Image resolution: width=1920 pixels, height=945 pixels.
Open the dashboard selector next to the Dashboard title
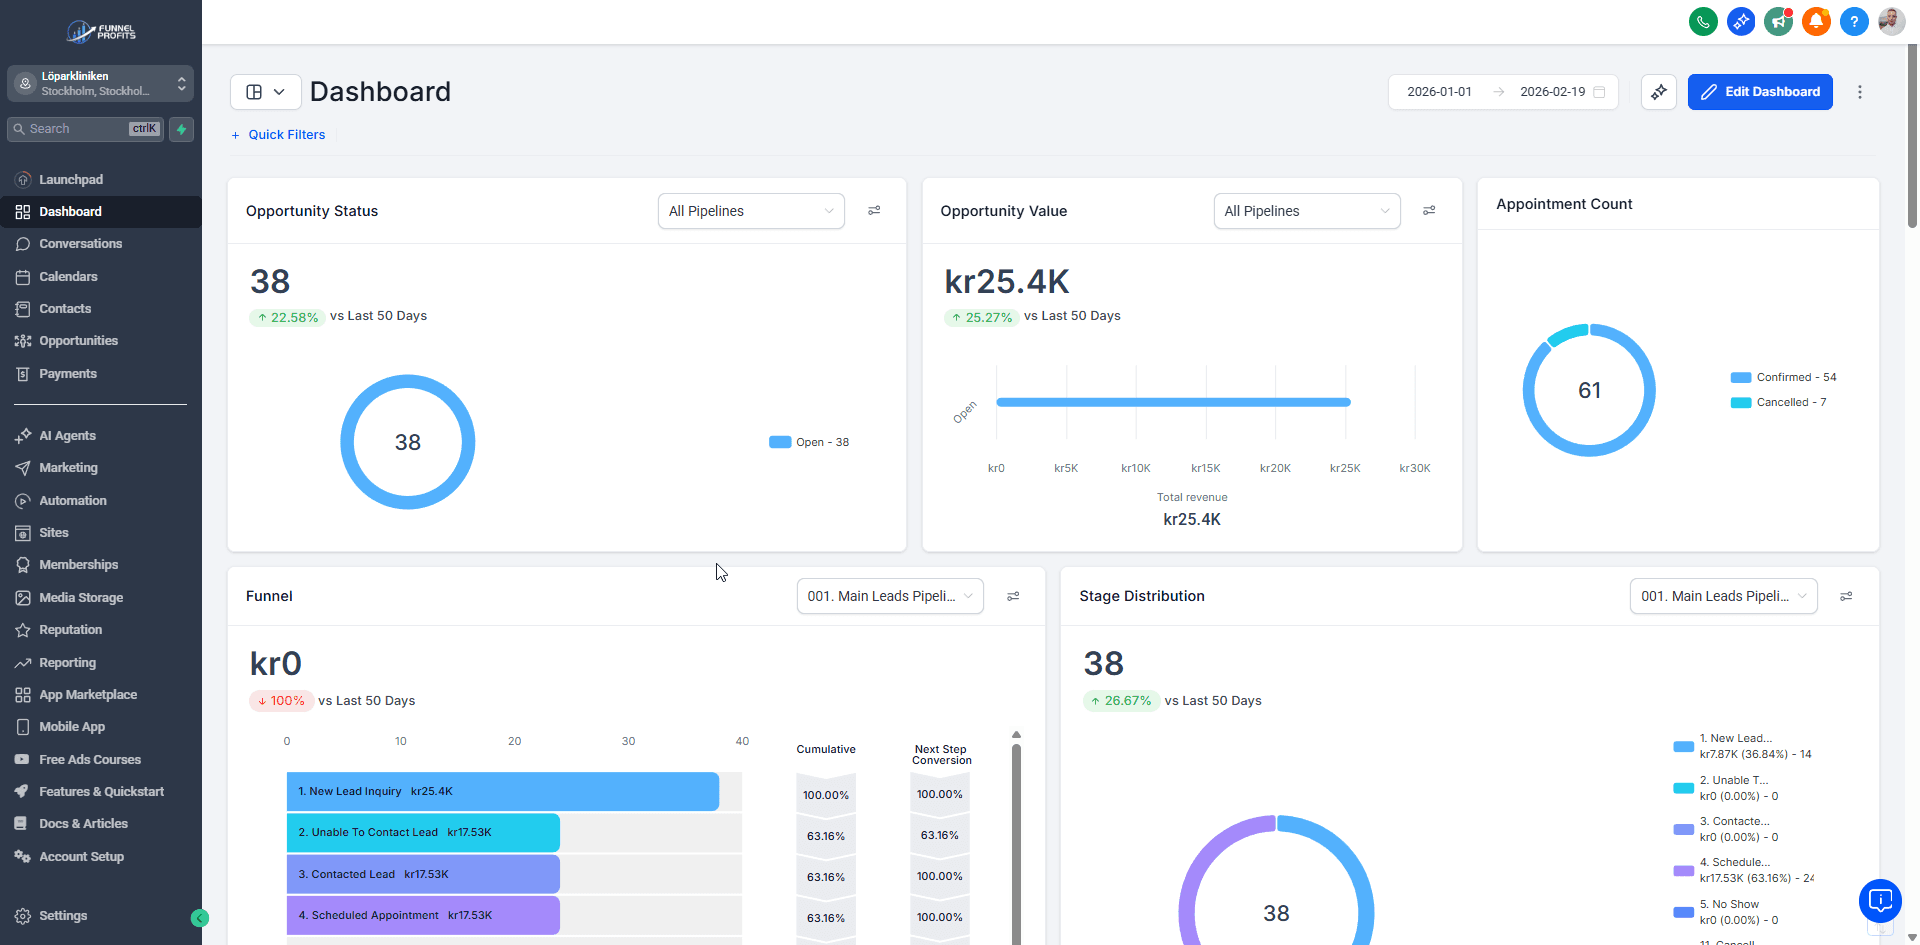click(265, 91)
